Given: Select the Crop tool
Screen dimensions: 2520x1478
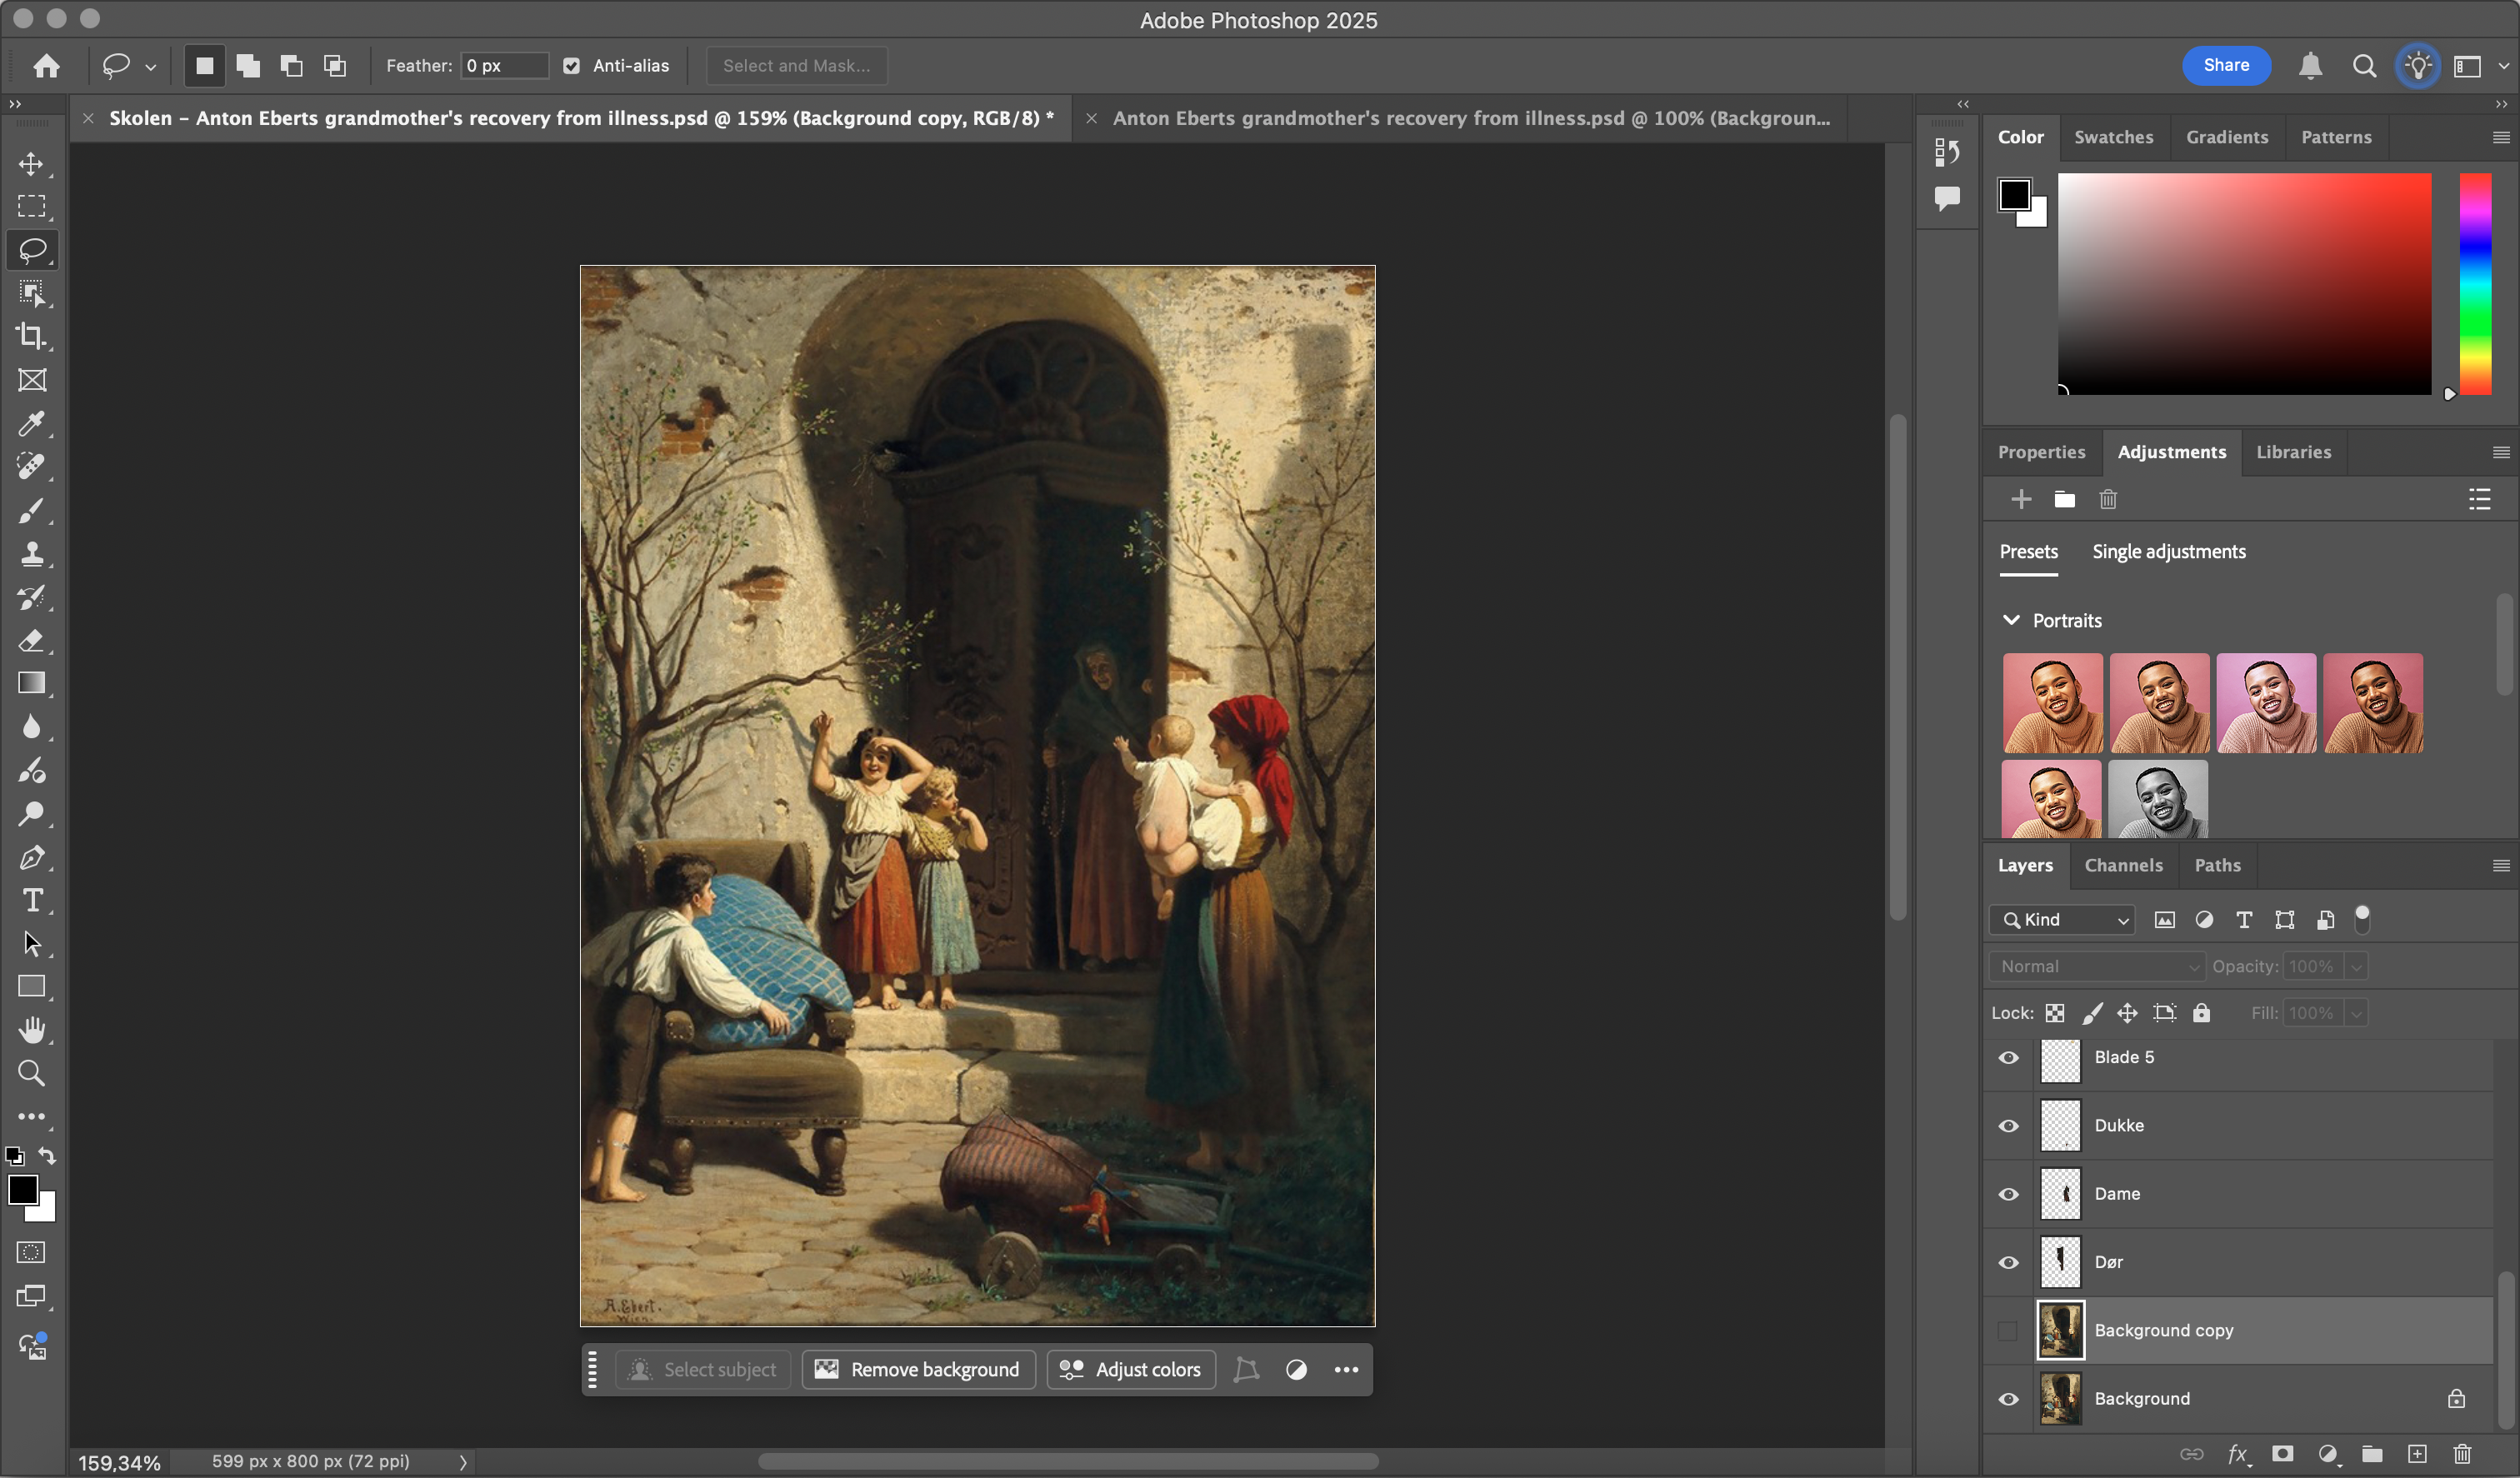Looking at the screenshot, I should click(x=31, y=336).
